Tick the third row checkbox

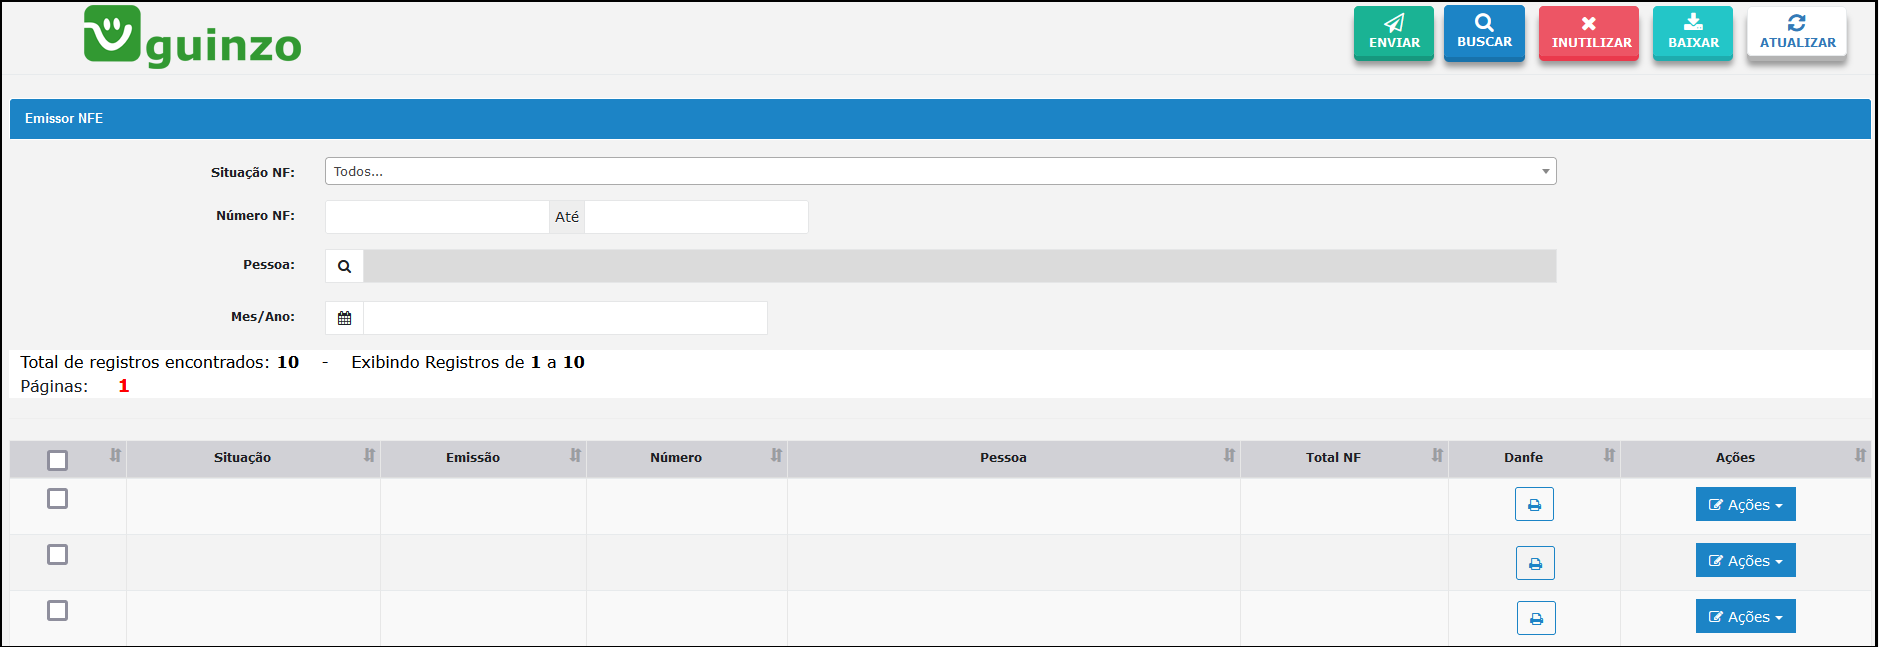[x=58, y=610]
